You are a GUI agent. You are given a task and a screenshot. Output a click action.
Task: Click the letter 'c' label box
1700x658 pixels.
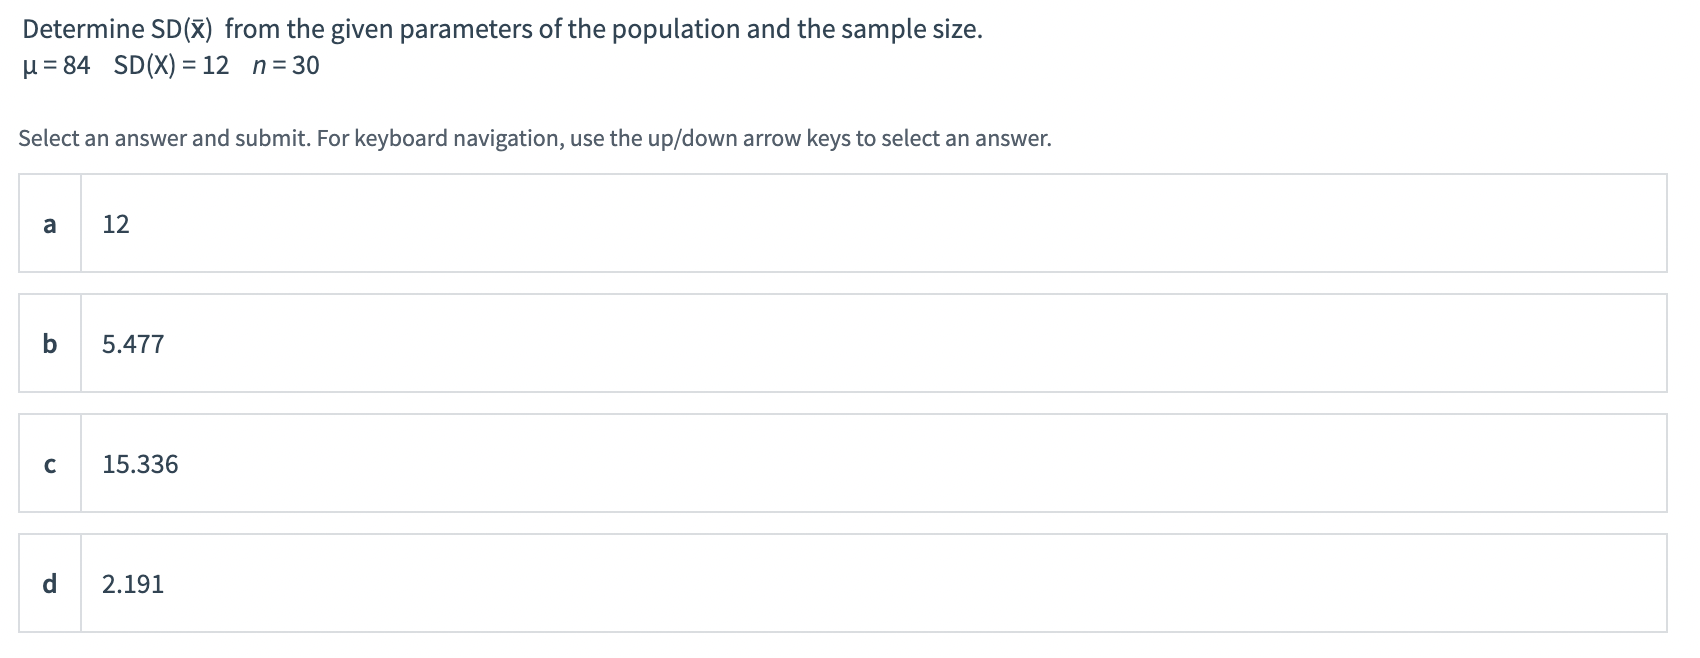tap(49, 463)
